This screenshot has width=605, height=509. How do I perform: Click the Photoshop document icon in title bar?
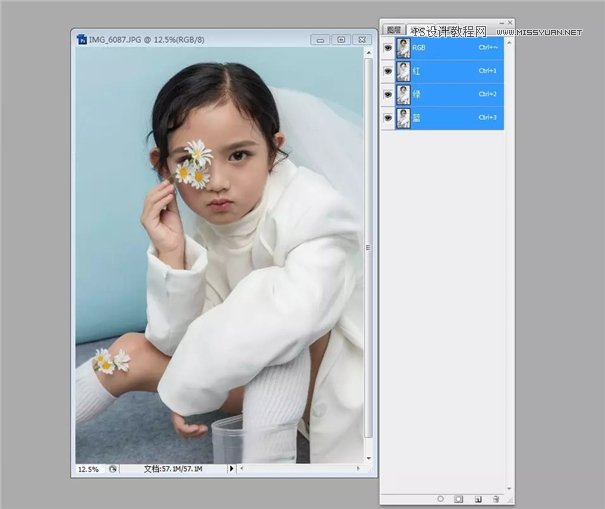[x=82, y=39]
